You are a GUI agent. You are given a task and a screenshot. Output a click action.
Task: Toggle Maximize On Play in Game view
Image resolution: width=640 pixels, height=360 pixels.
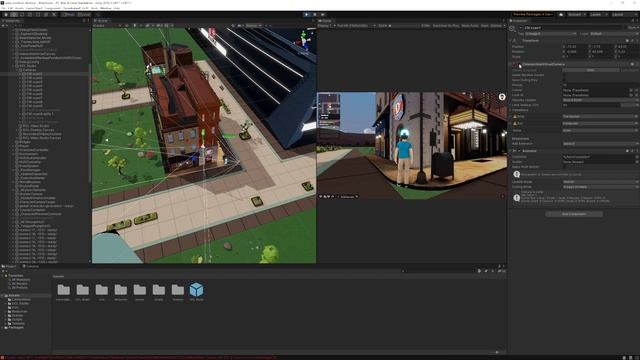coord(445,25)
